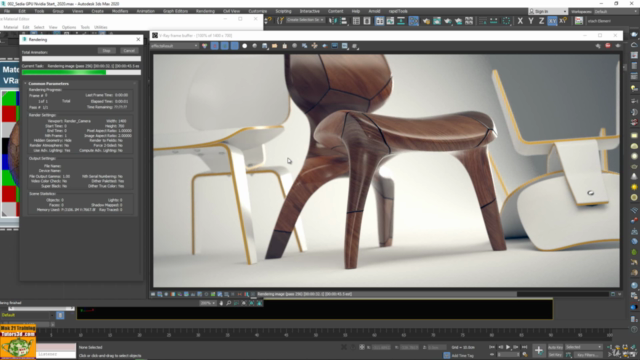The image size is (640, 360).
Task: Click the Mirror tool icon
Action: point(333,21)
